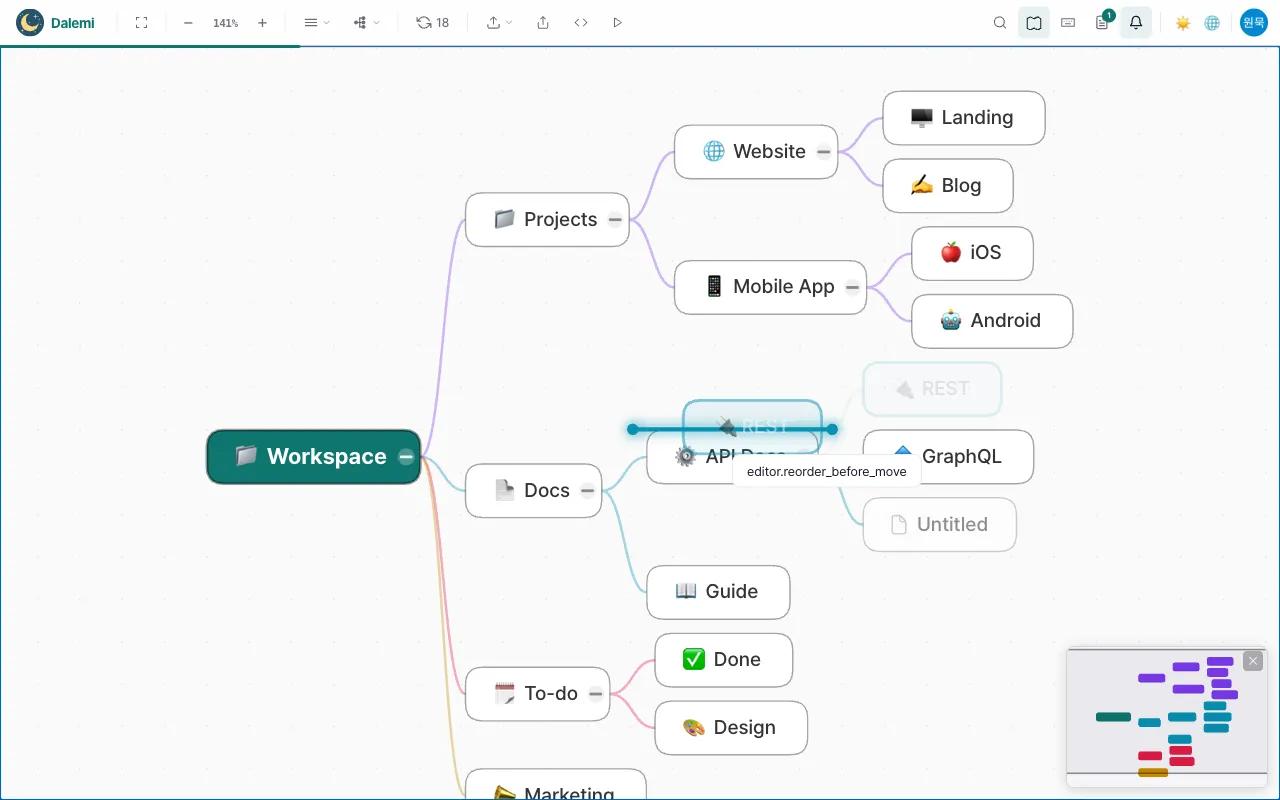Open search with the magnifier icon
This screenshot has height=800, width=1280.
pos(1000,22)
